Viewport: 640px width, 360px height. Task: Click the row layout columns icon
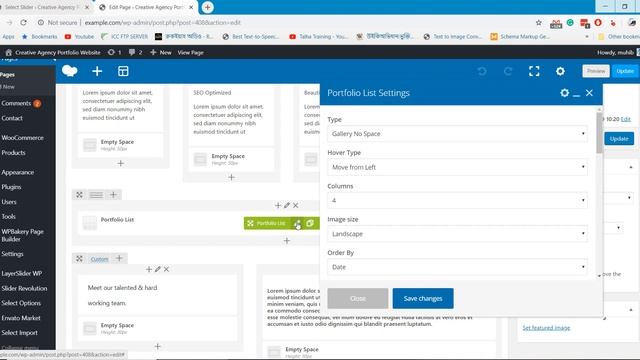pyautogui.click(x=96, y=195)
